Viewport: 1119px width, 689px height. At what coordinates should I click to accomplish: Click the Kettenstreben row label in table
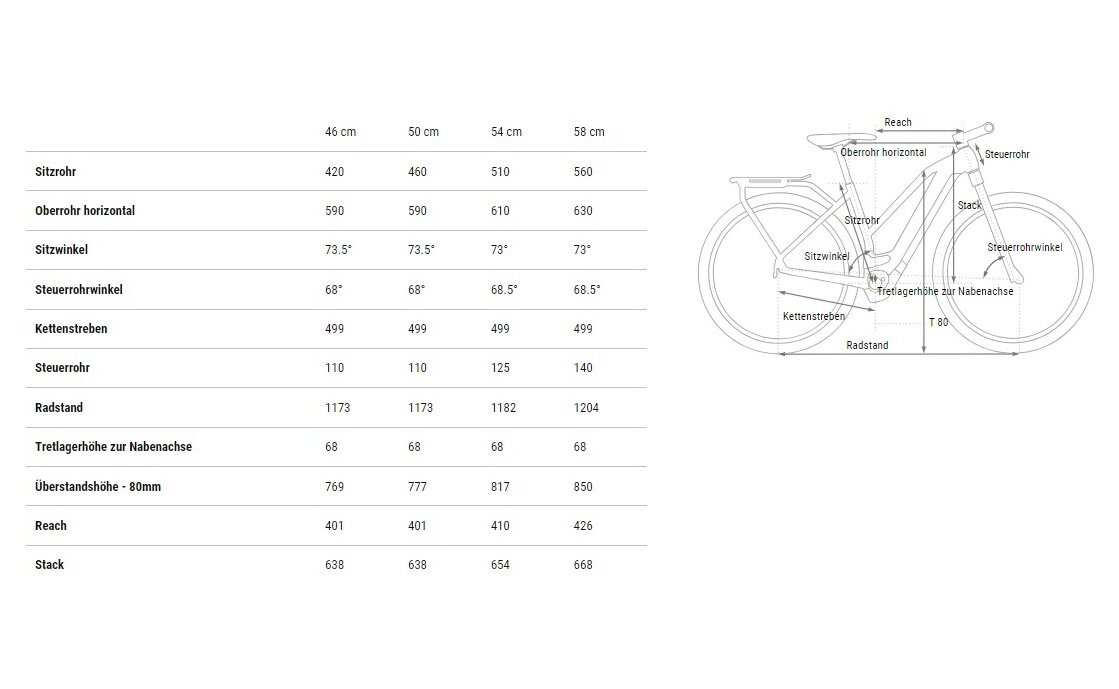click(x=71, y=329)
